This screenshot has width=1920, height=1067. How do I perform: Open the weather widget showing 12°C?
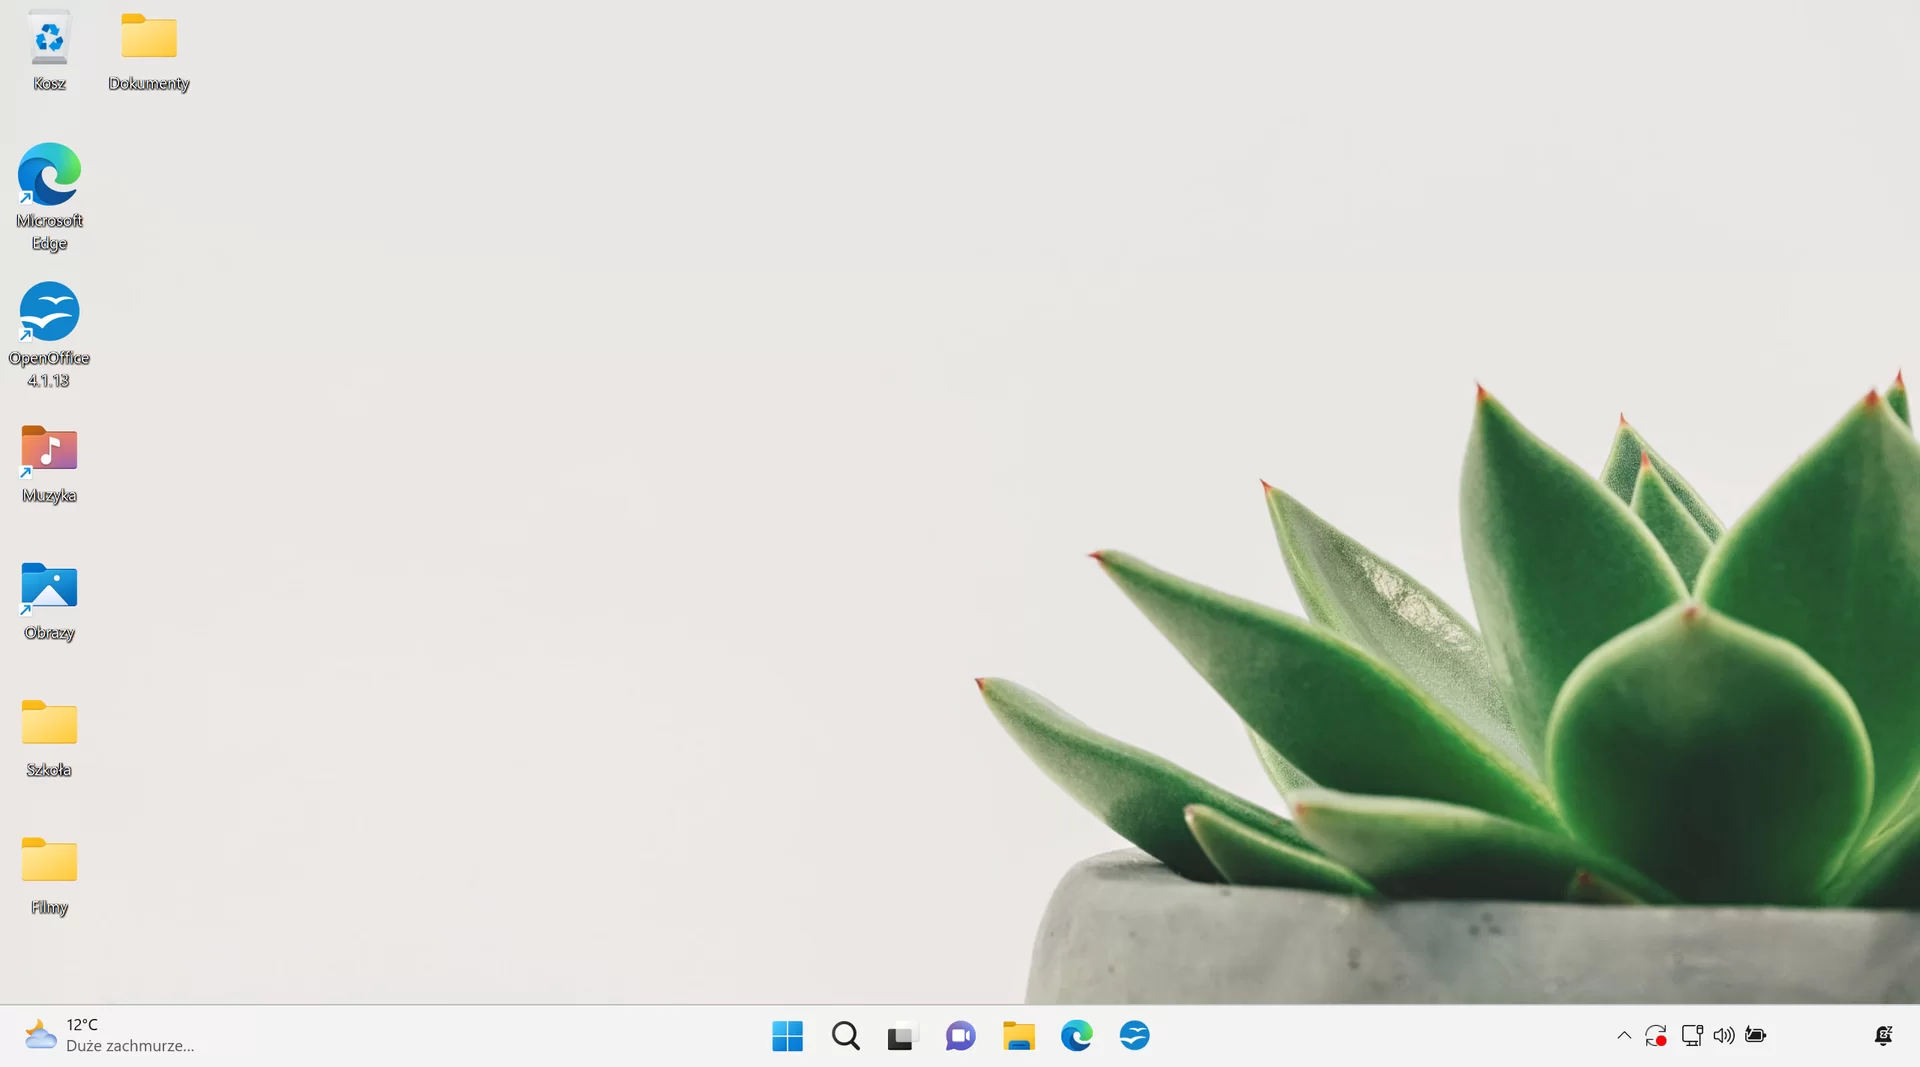click(110, 1036)
